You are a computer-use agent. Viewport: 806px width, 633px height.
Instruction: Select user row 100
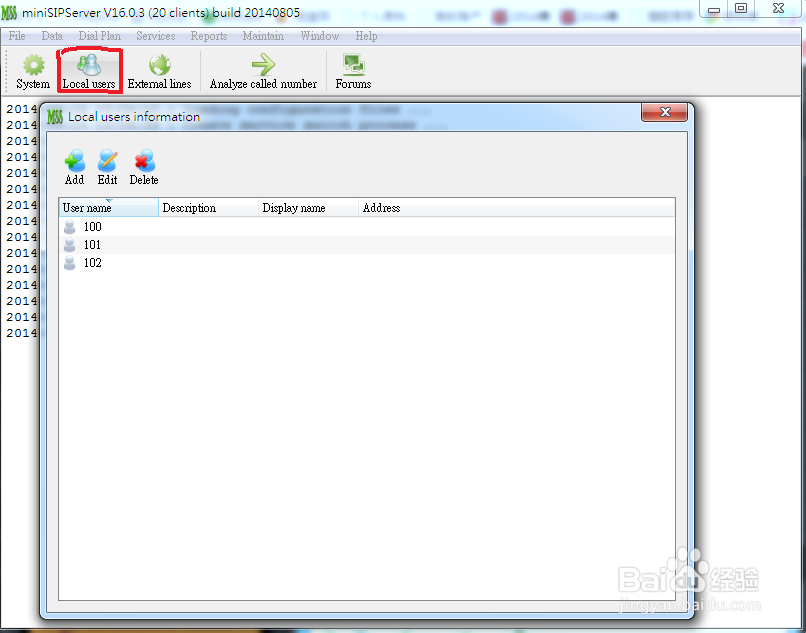[367, 227]
